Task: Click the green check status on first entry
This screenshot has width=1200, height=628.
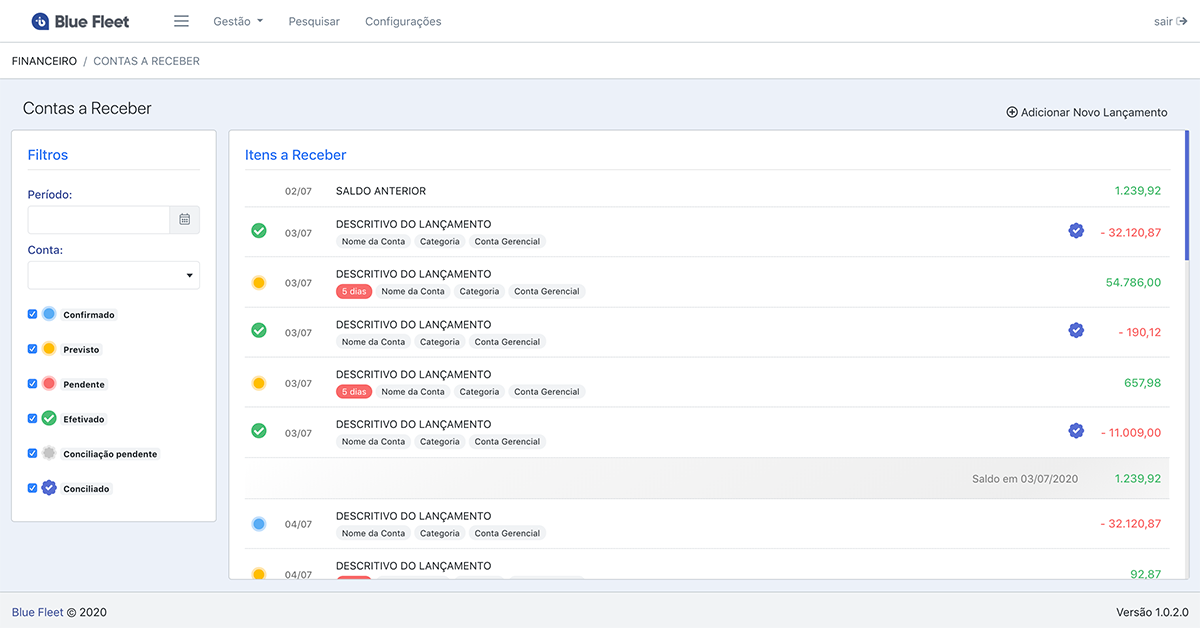Action: tap(259, 232)
